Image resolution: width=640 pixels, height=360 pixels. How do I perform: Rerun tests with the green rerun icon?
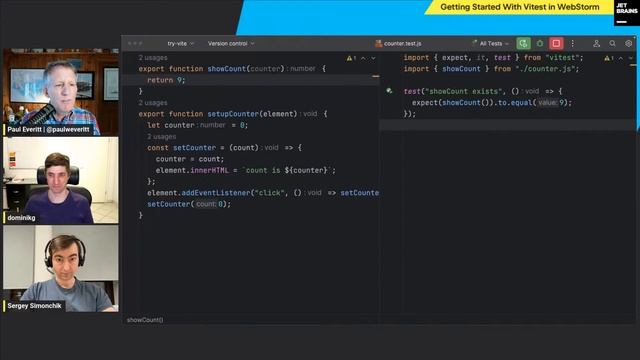coord(523,43)
